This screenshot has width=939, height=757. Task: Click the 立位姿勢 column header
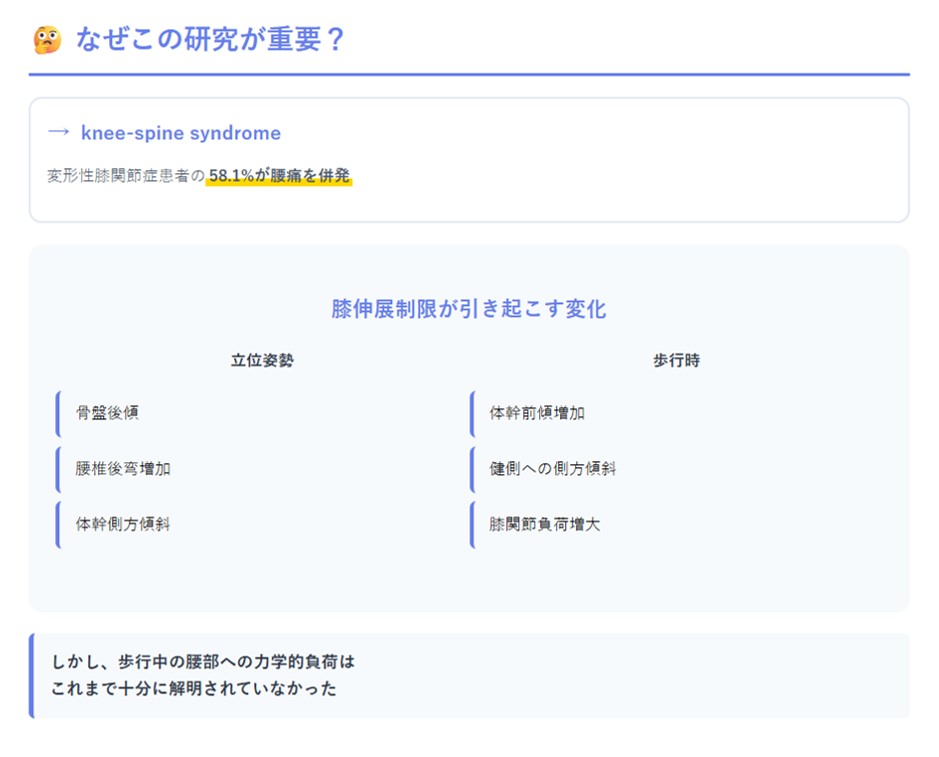(x=262, y=360)
